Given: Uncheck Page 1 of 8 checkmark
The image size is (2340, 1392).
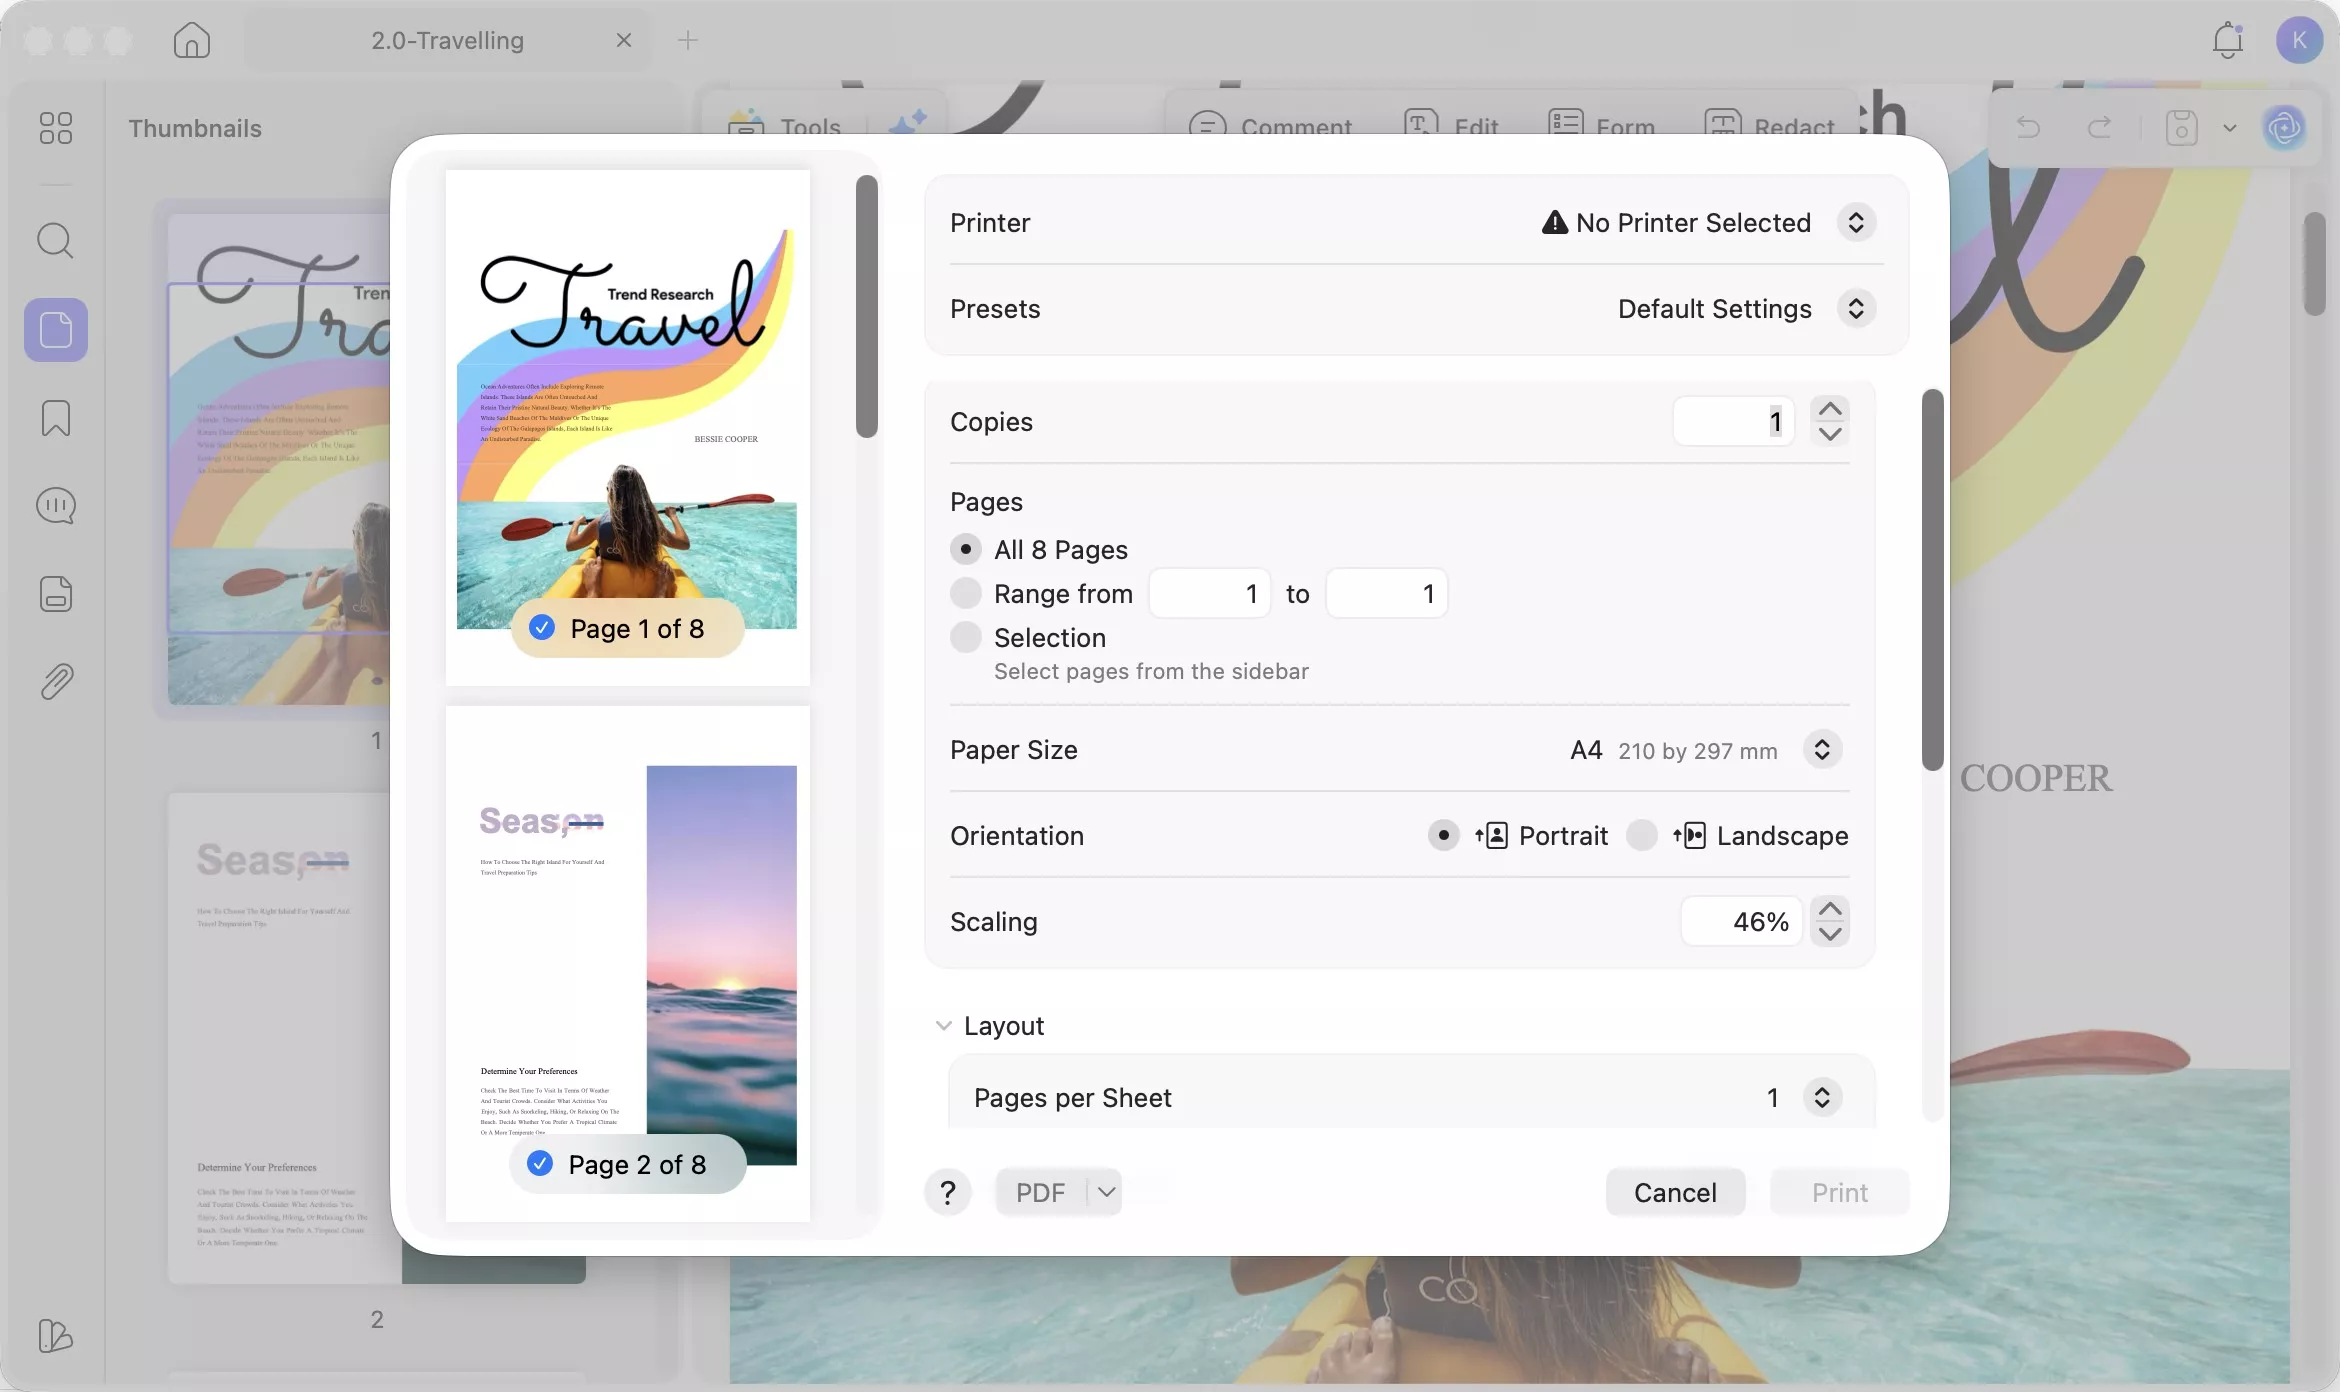Looking at the screenshot, I should pos(542,628).
